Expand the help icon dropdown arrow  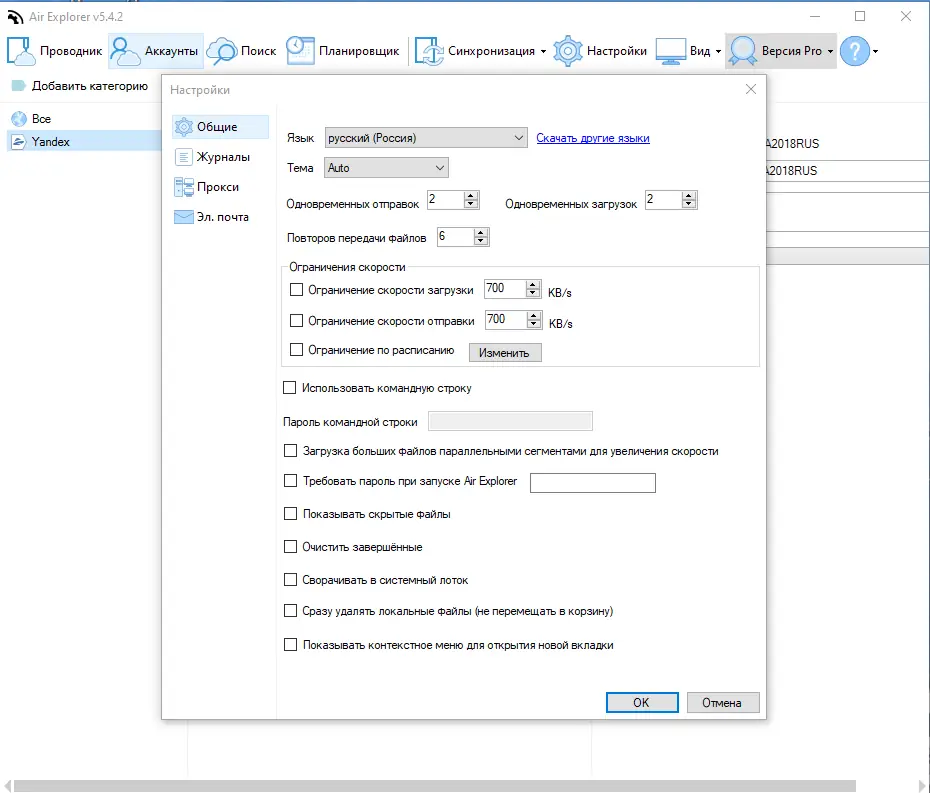coord(875,52)
